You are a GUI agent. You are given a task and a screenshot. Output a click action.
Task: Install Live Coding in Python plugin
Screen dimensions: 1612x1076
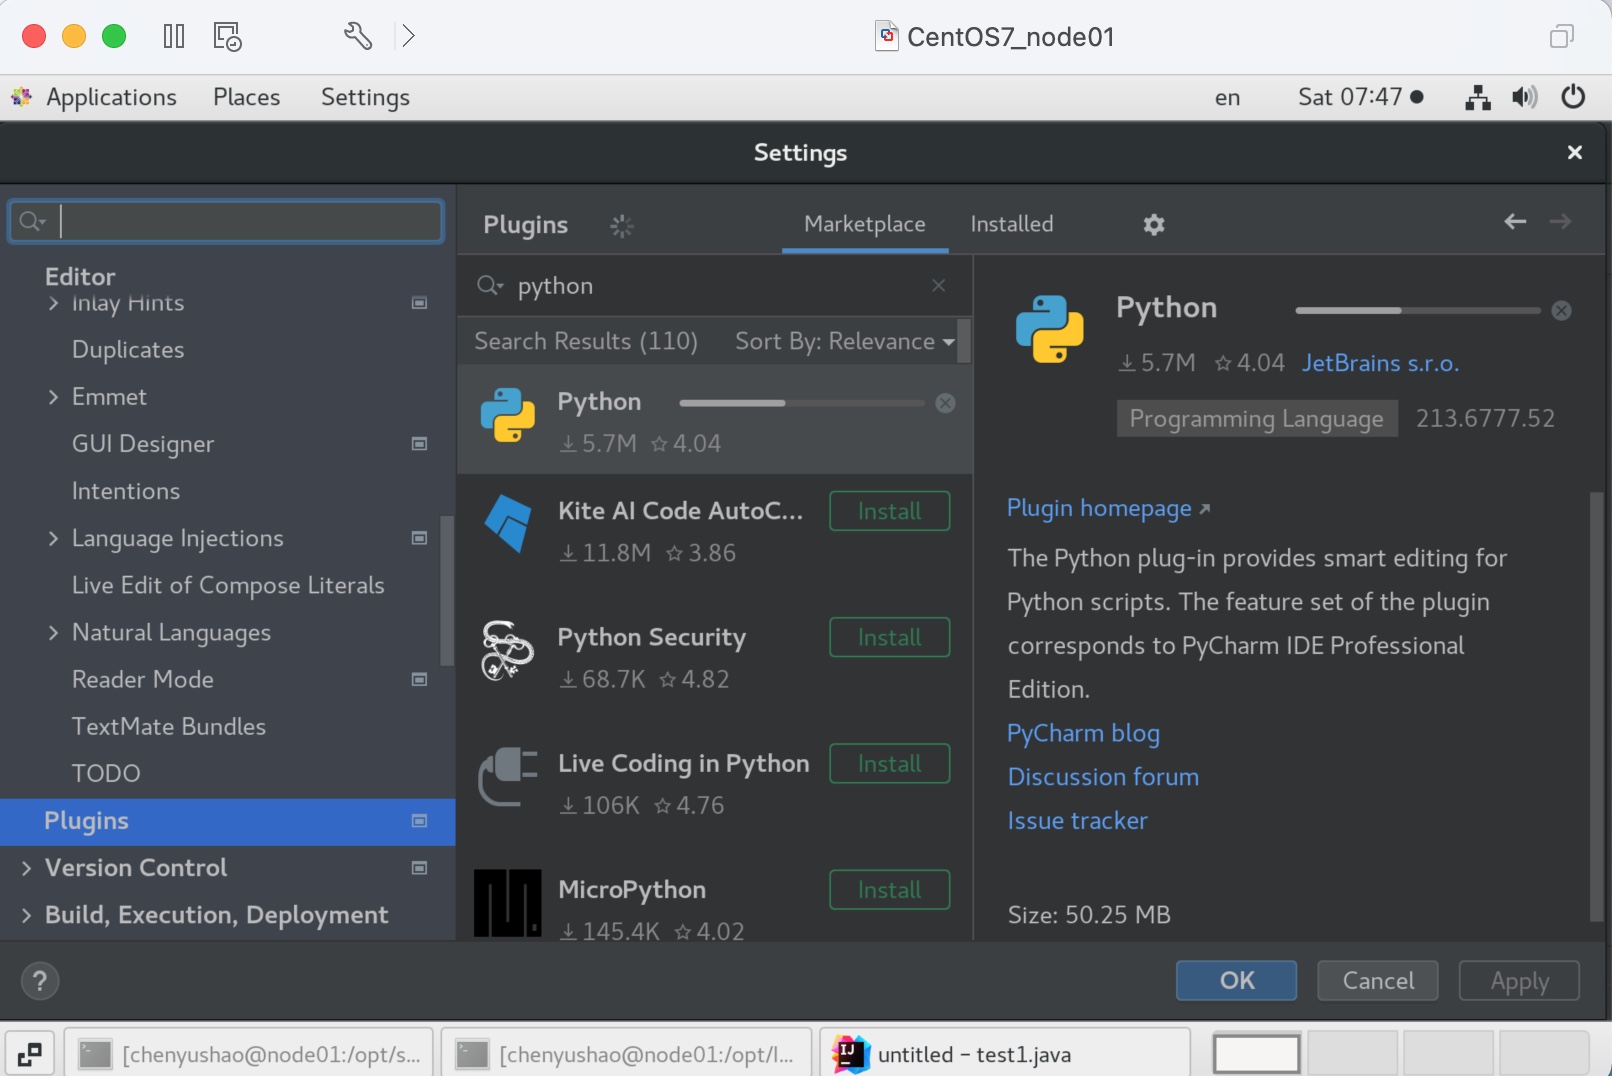(889, 763)
